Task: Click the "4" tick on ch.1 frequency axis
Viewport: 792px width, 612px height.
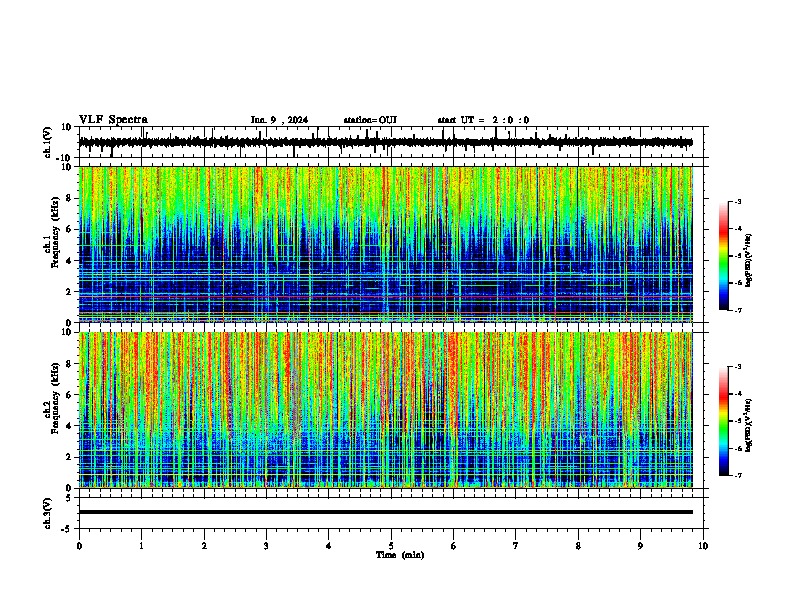Action: (x=70, y=261)
